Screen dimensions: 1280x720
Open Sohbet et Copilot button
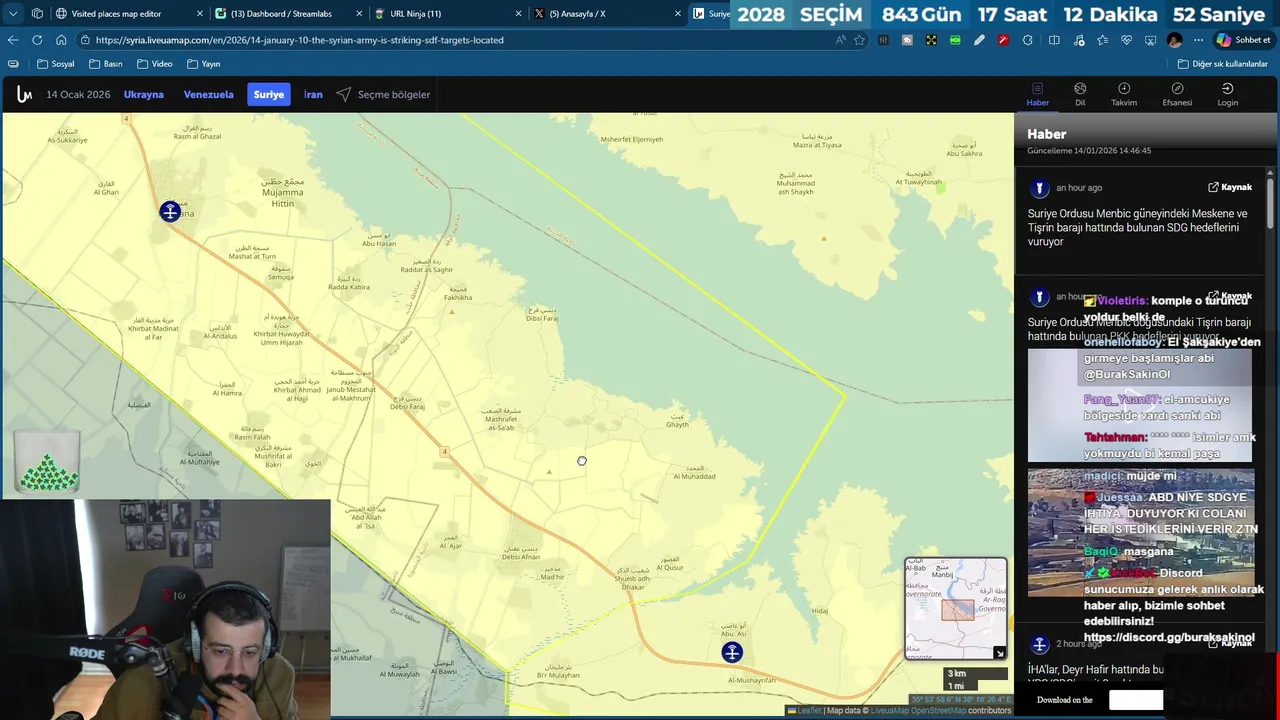tap(1243, 40)
